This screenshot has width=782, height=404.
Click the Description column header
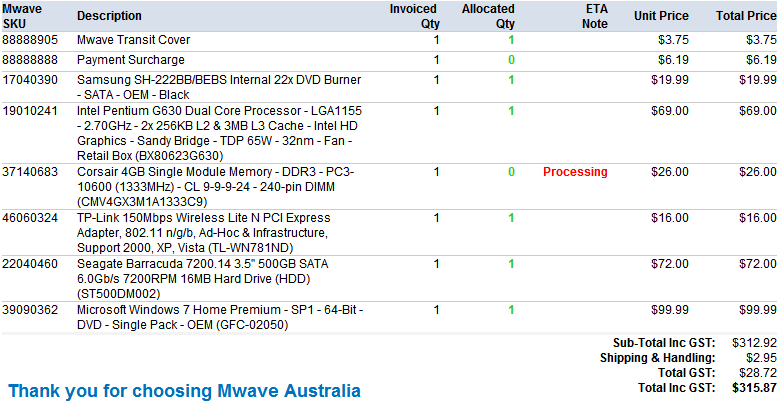pos(109,16)
